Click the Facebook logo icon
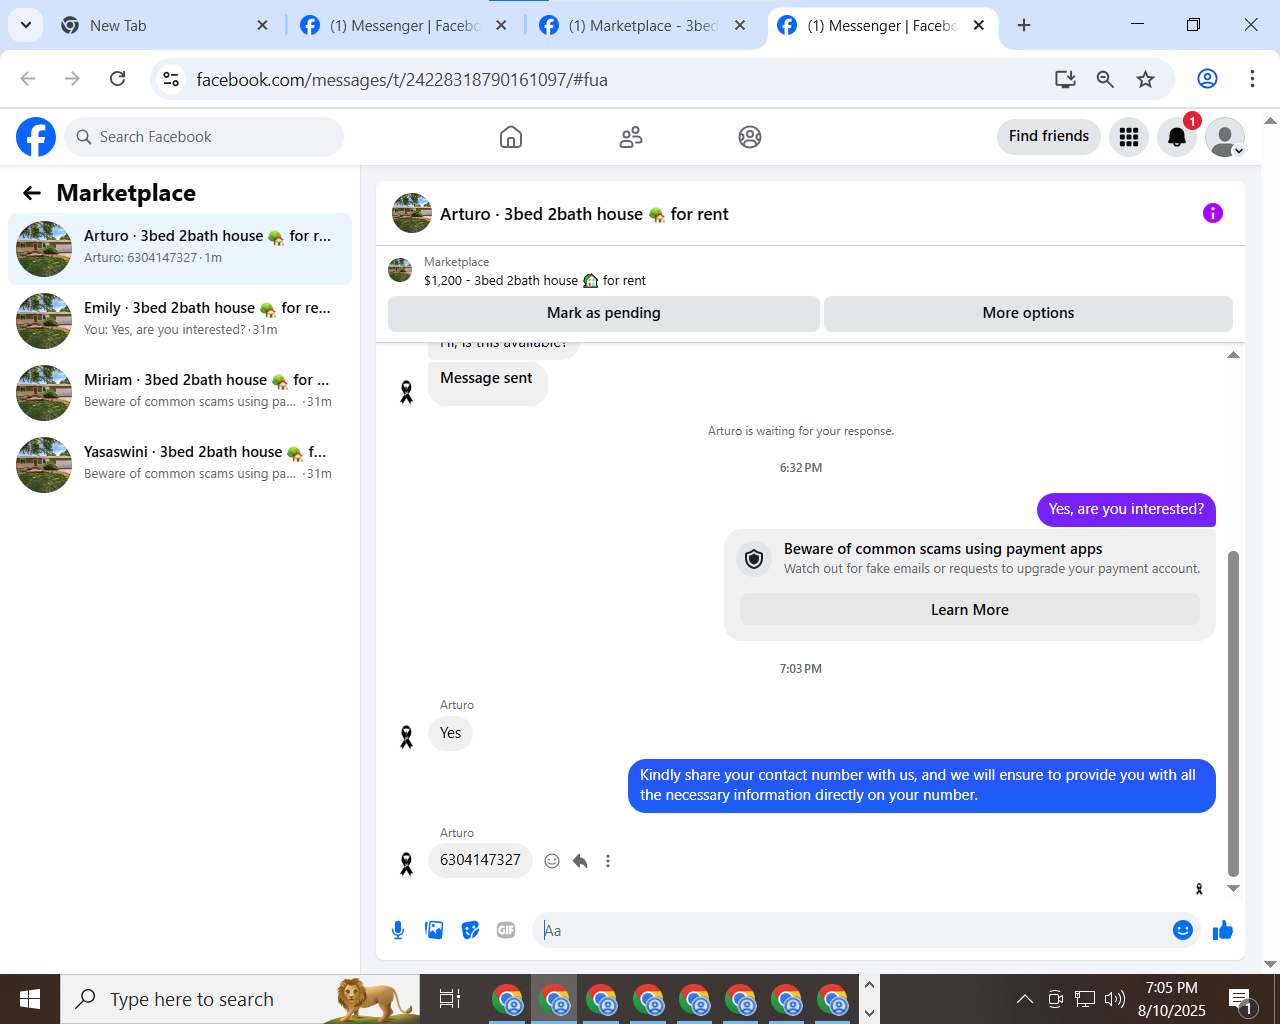Screen dimensions: 1280x1024 tap(36, 137)
